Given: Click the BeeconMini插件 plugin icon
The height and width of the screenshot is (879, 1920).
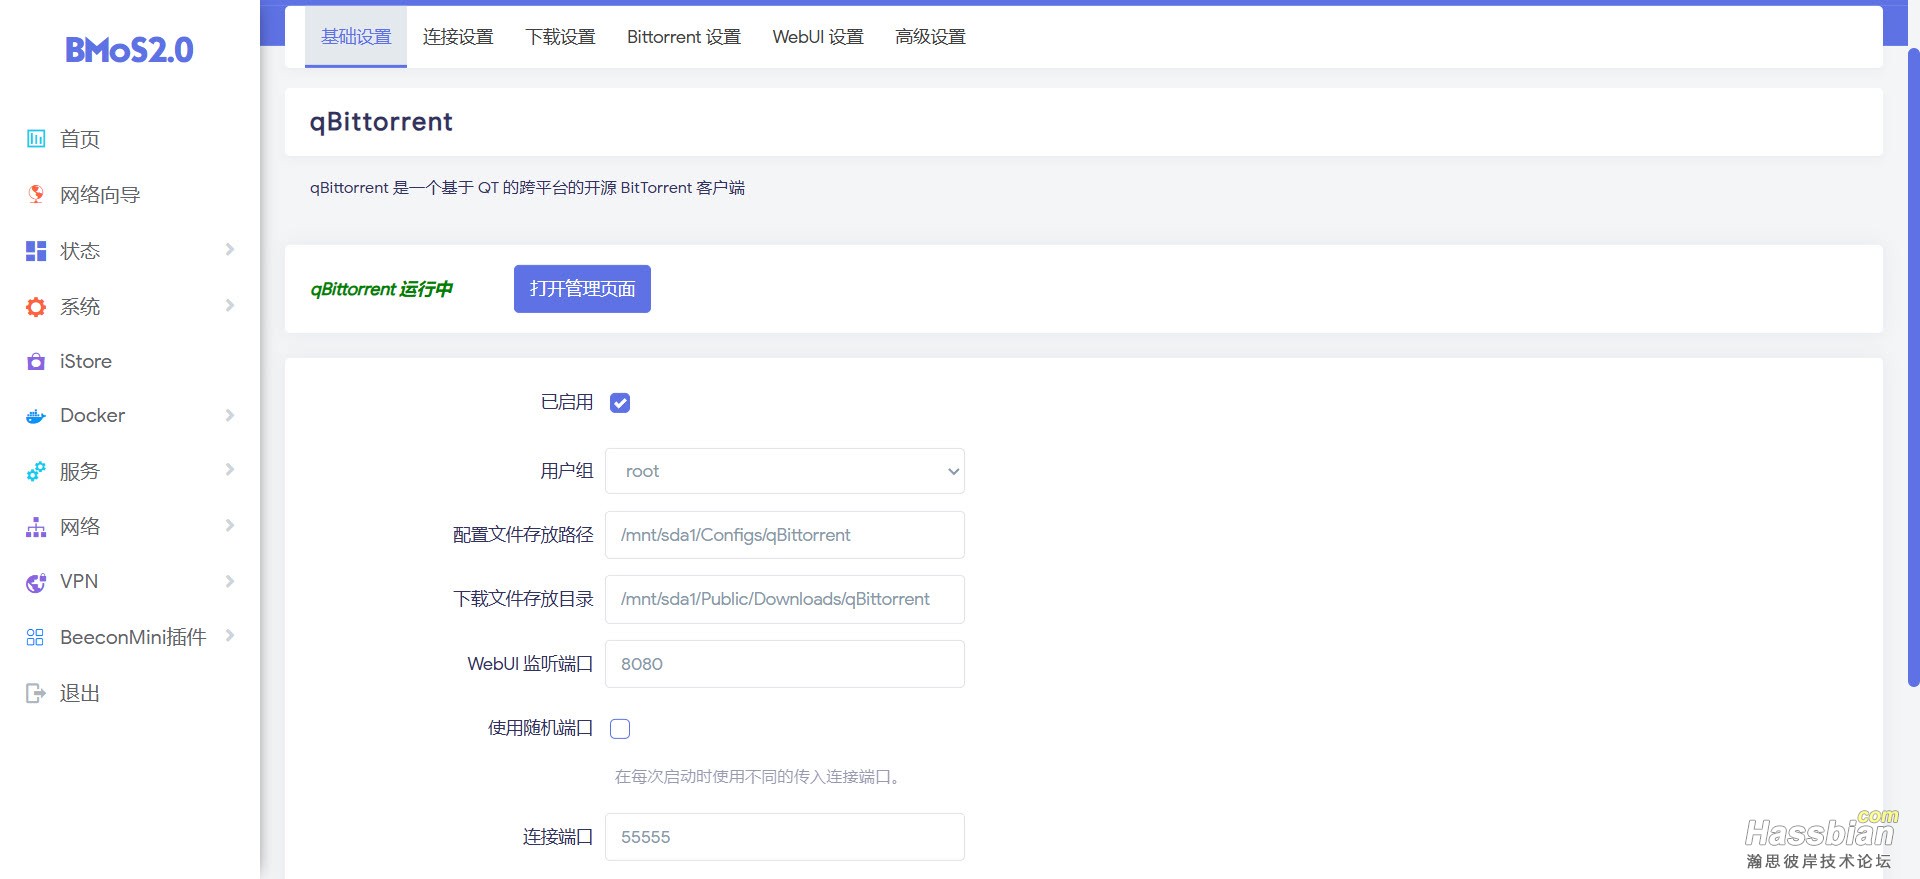Looking at the screenshot, I should (35, 637).
